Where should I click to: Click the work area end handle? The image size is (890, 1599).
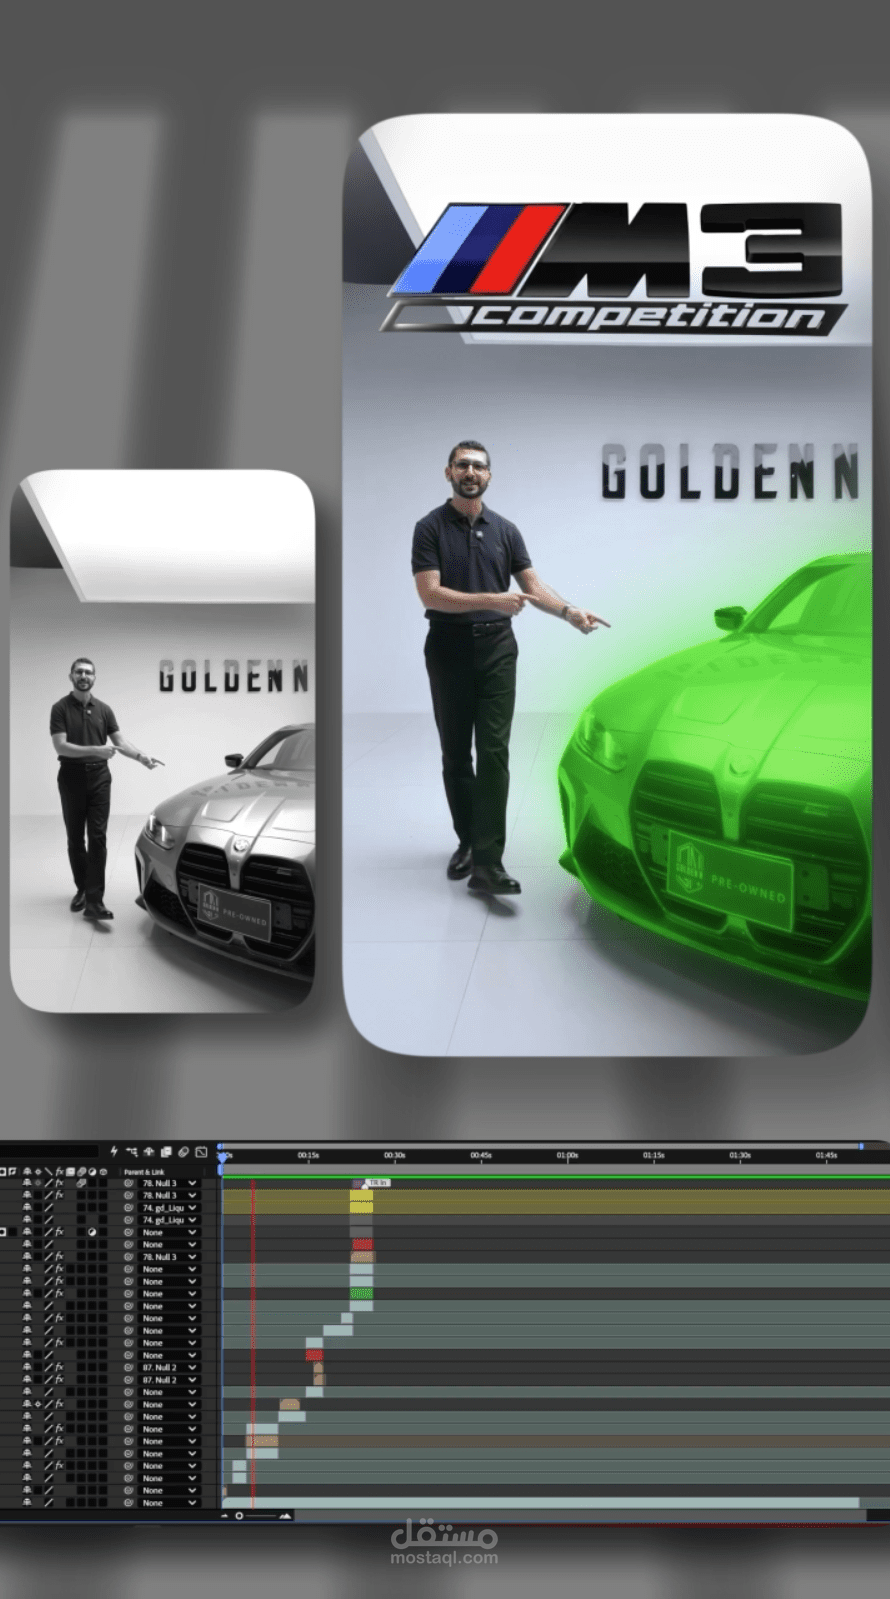point(861,1146)
